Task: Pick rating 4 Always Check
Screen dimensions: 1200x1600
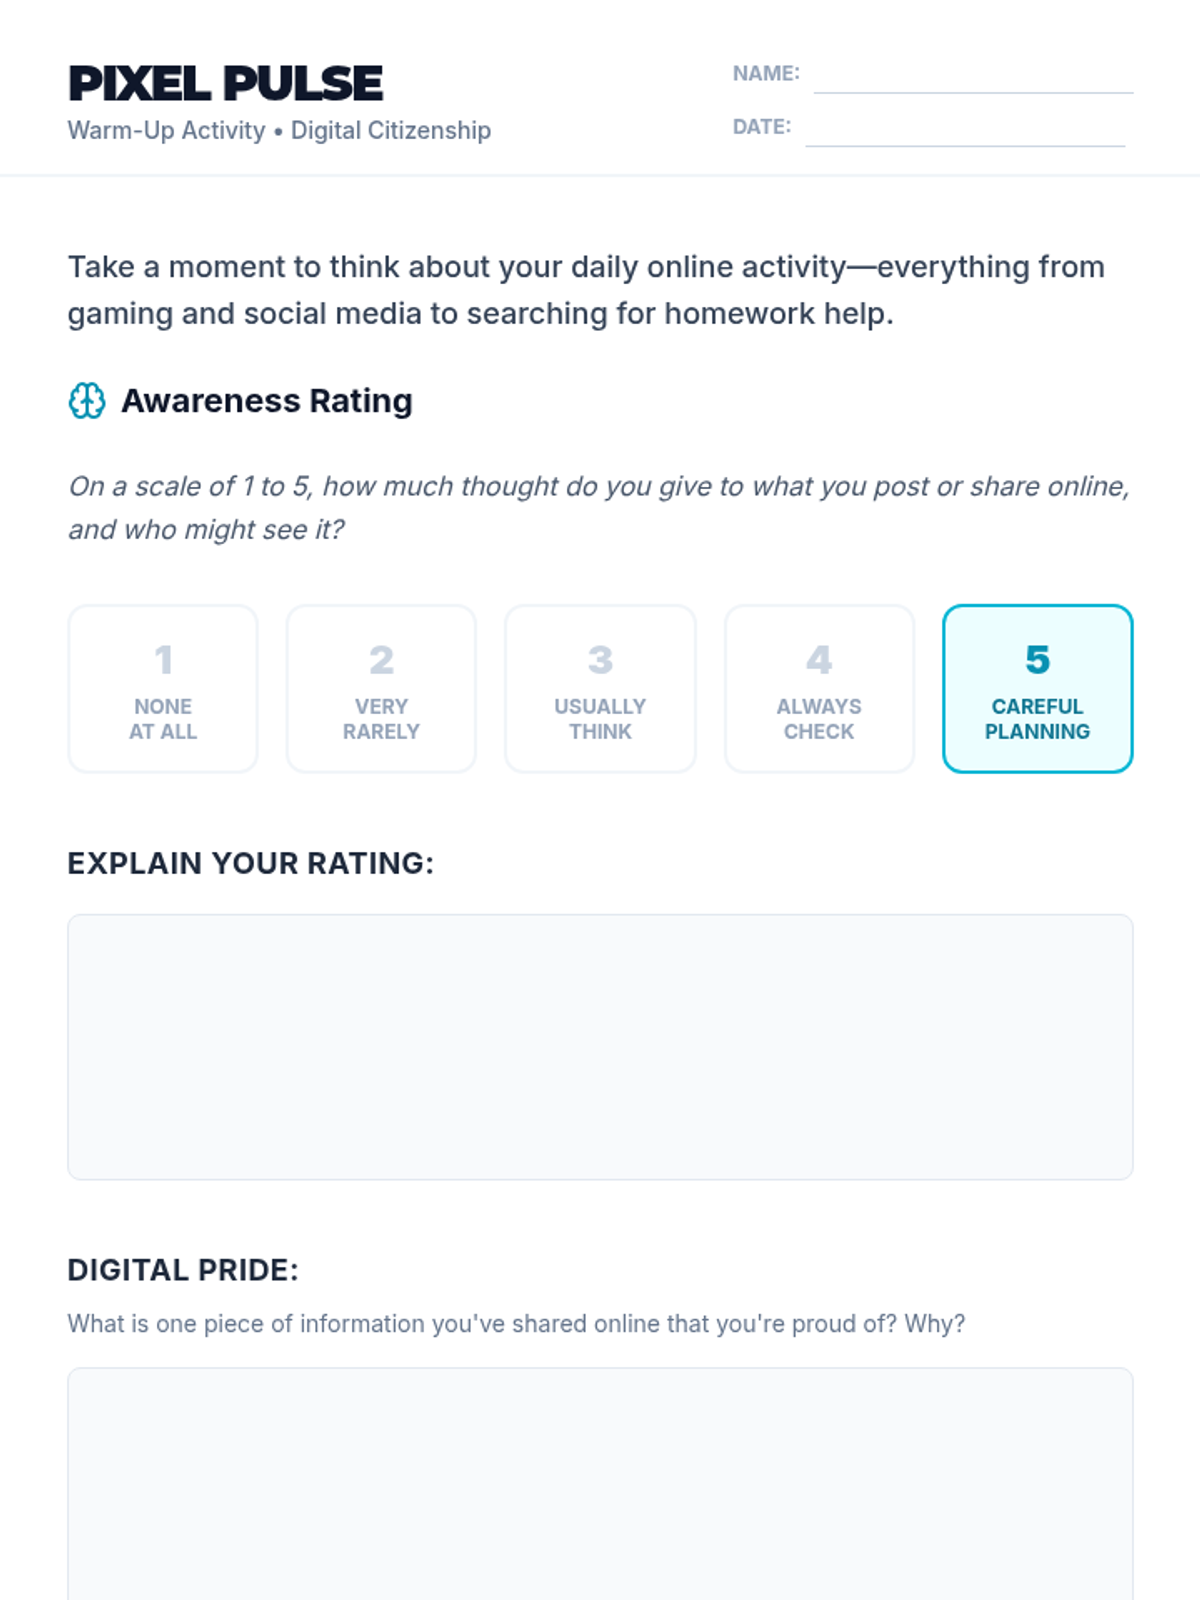Action: point(819,689)
